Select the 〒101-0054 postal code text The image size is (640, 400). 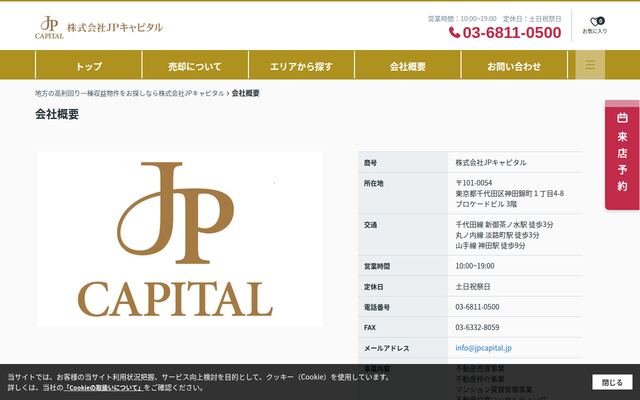pyautogui.click(x=474, y=183)
